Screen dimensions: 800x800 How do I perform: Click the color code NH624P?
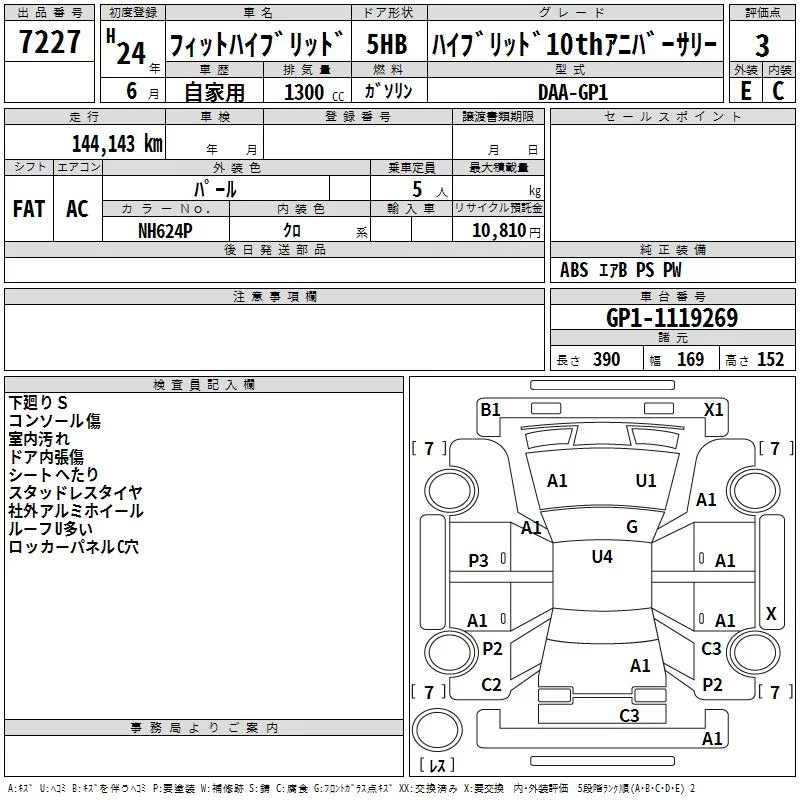point(166,231)
